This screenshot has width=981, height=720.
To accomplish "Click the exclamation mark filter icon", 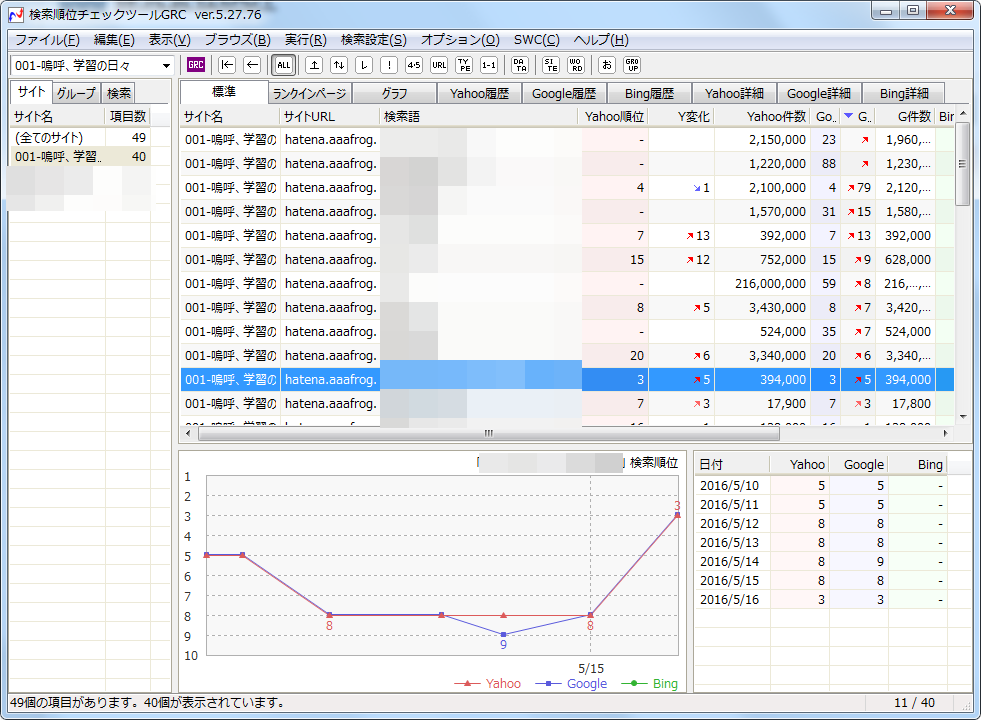I will tap(389, 64).
